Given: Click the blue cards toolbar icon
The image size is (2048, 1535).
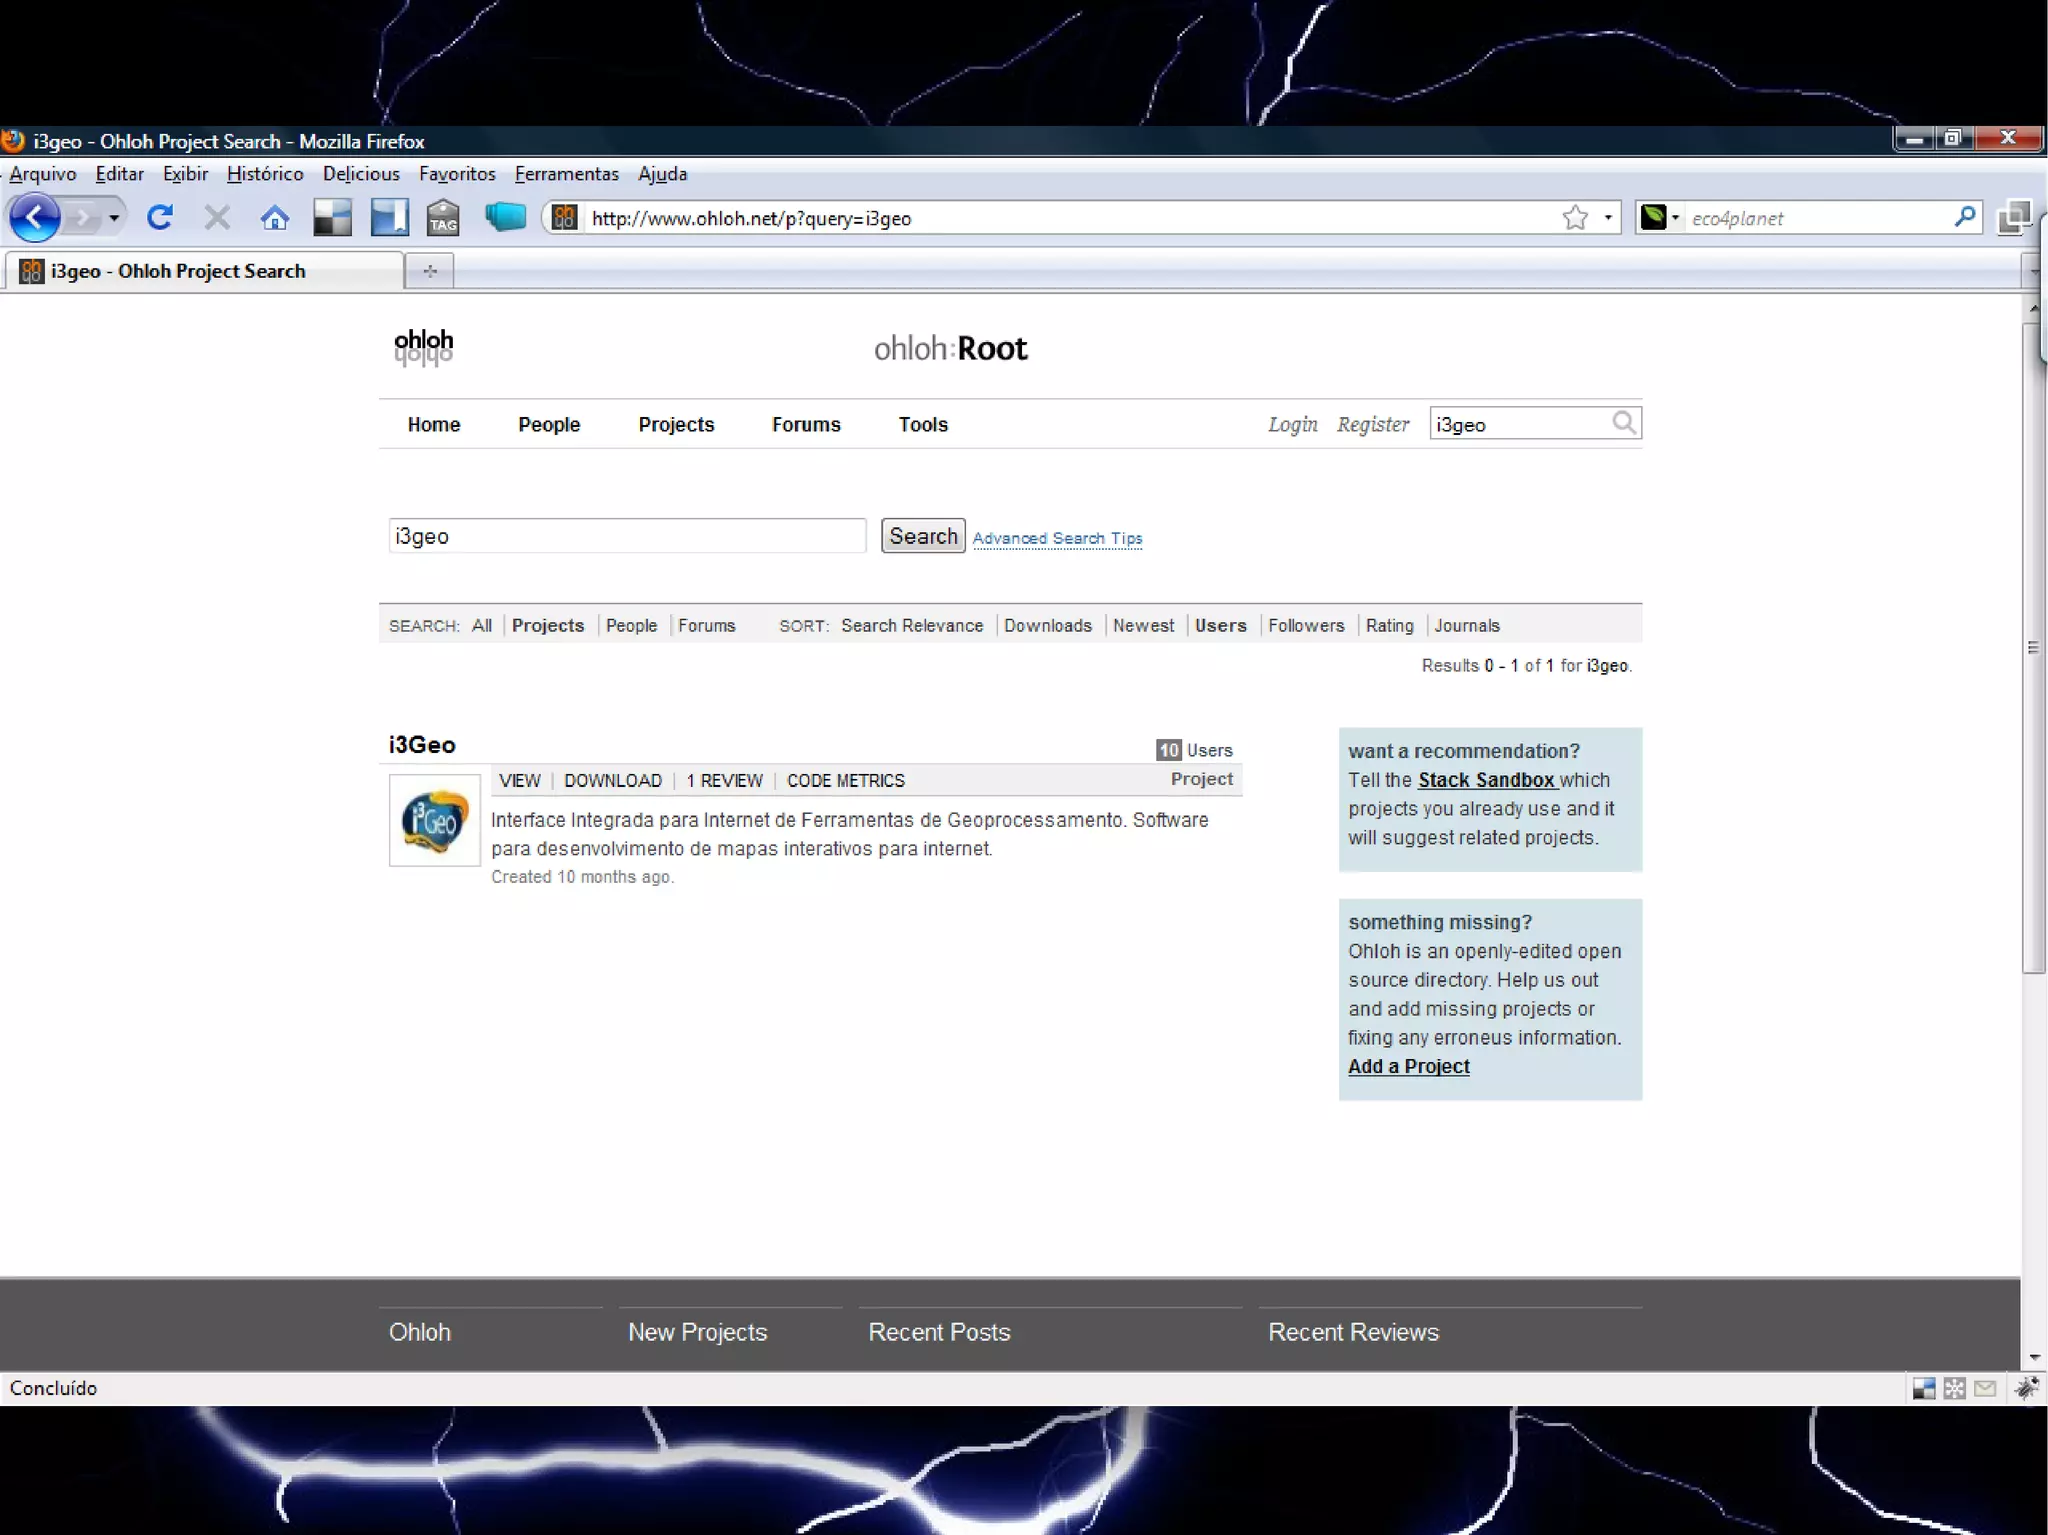Looking at the screenshot, I should 505,217.
